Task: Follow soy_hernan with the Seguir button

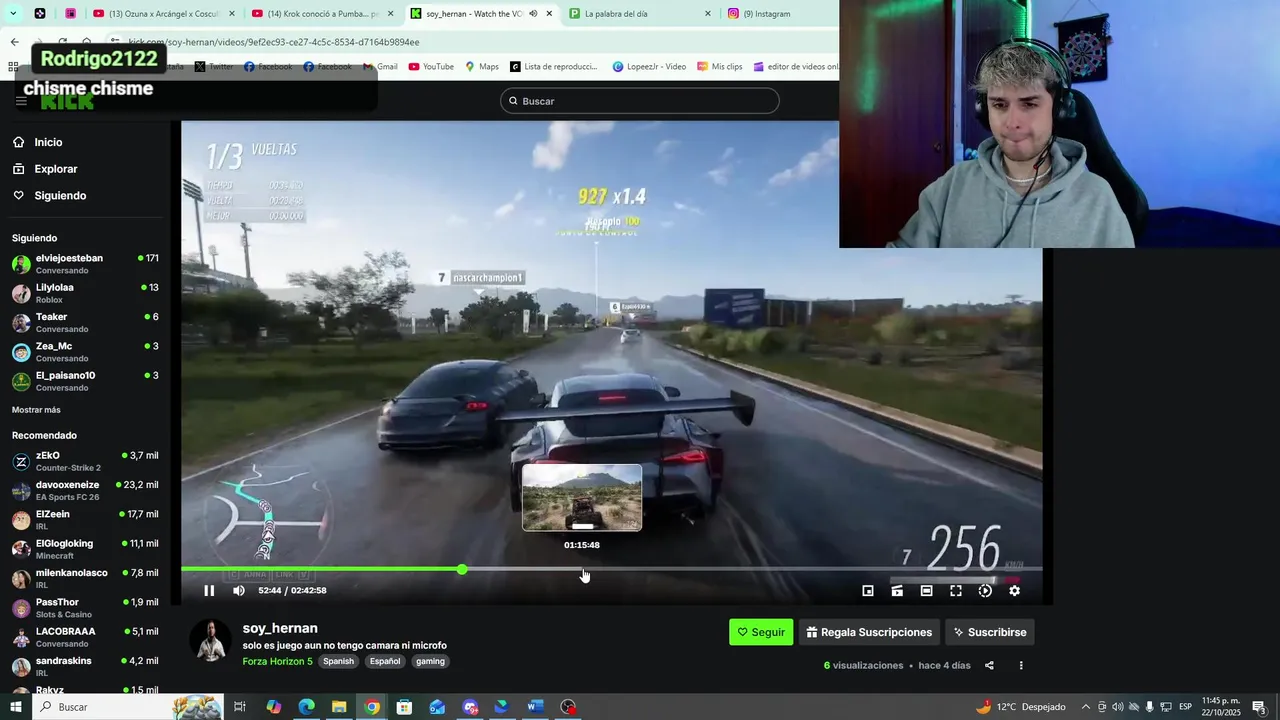Action: pos(761,632)
